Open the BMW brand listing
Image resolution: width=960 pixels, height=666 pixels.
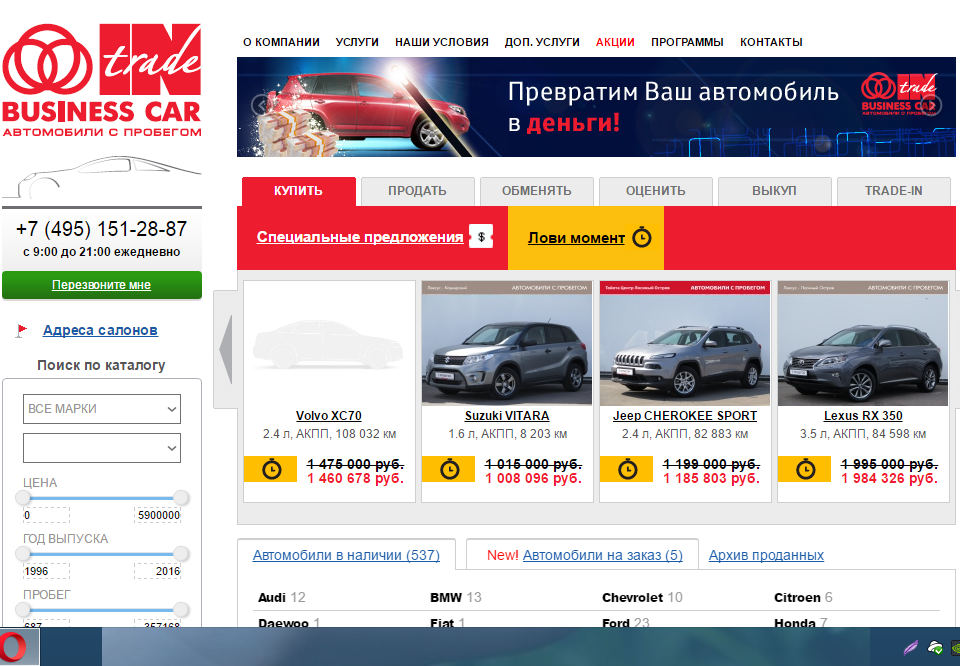pyautogui.click(x=446, y=597)
